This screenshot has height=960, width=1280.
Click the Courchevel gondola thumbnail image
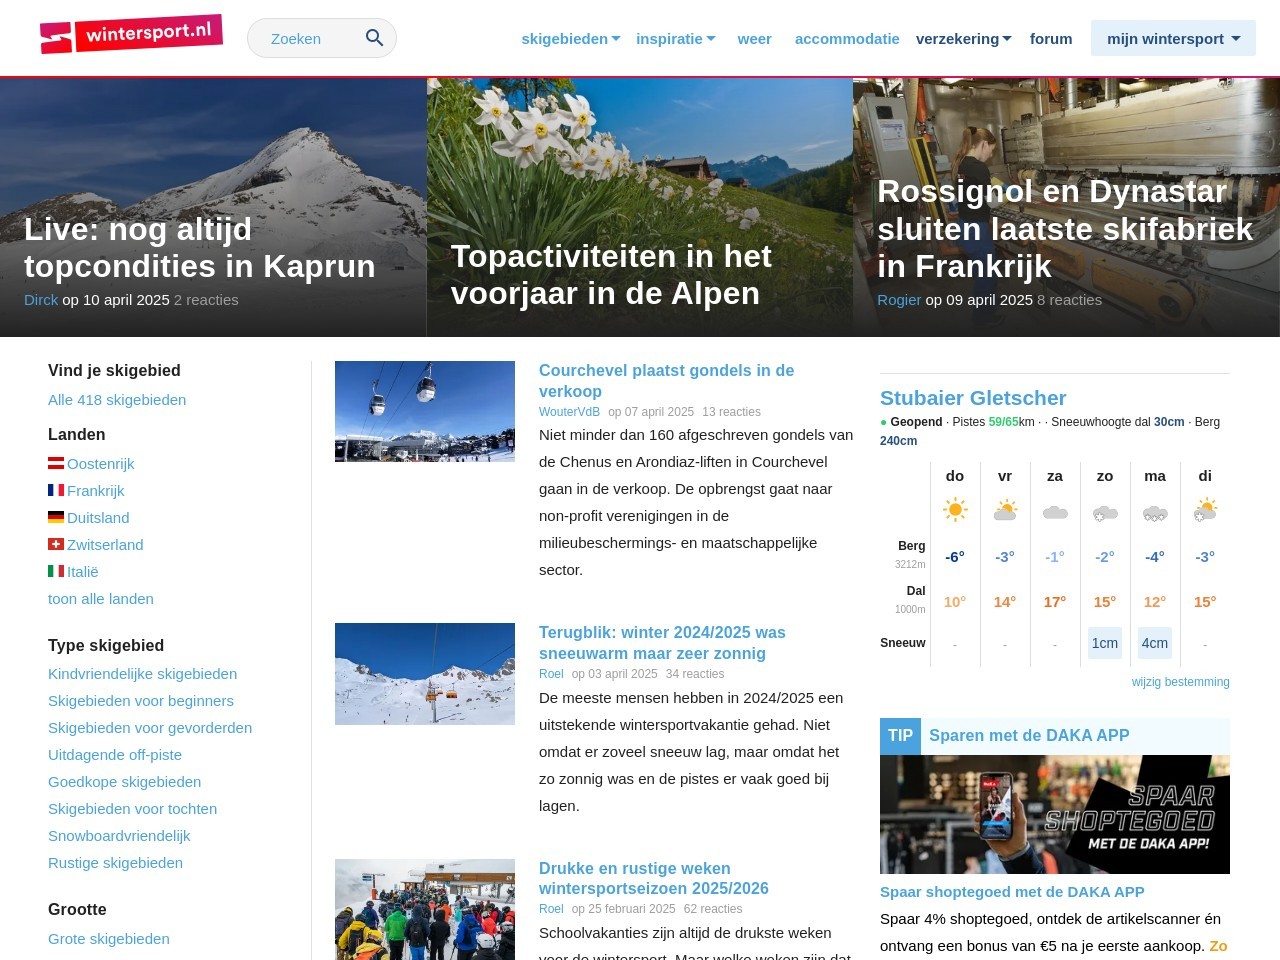[425, 411]
